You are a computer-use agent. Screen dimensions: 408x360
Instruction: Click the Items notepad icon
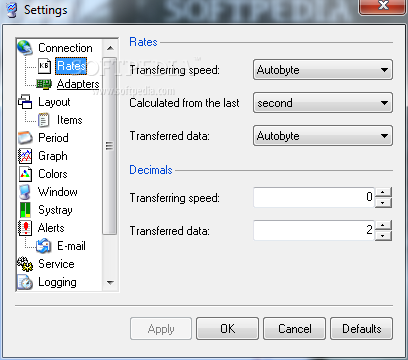(44, 120)
